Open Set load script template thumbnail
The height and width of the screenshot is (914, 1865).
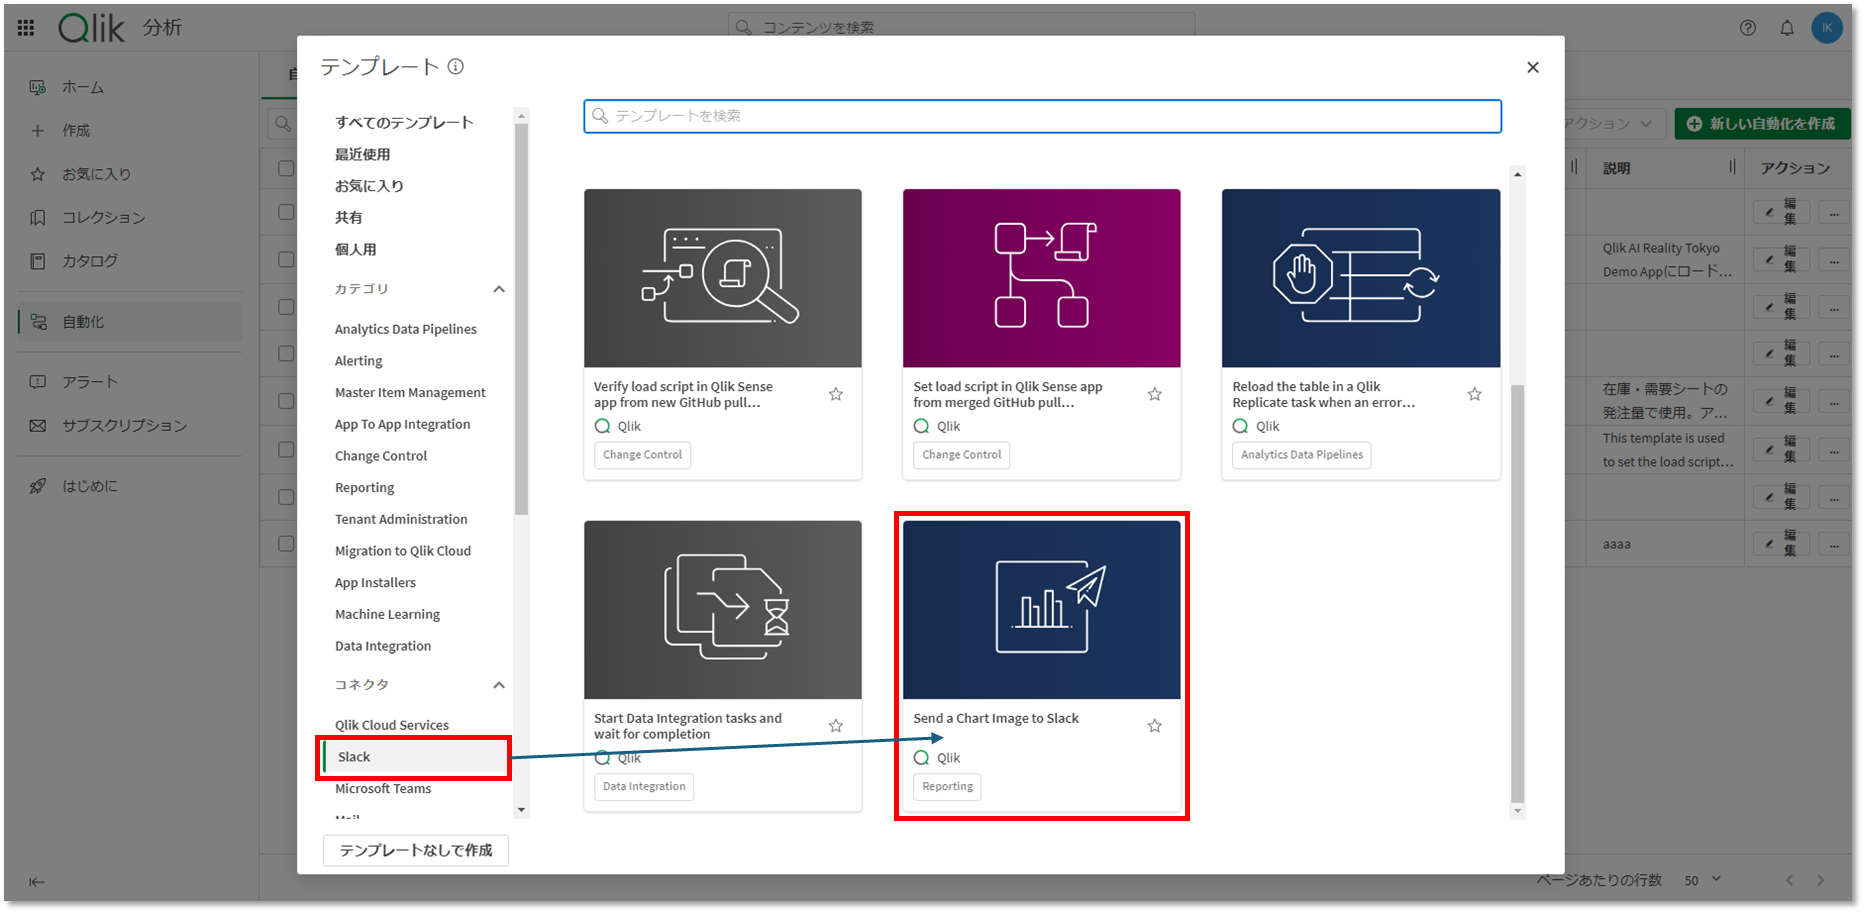point(1041,278)
